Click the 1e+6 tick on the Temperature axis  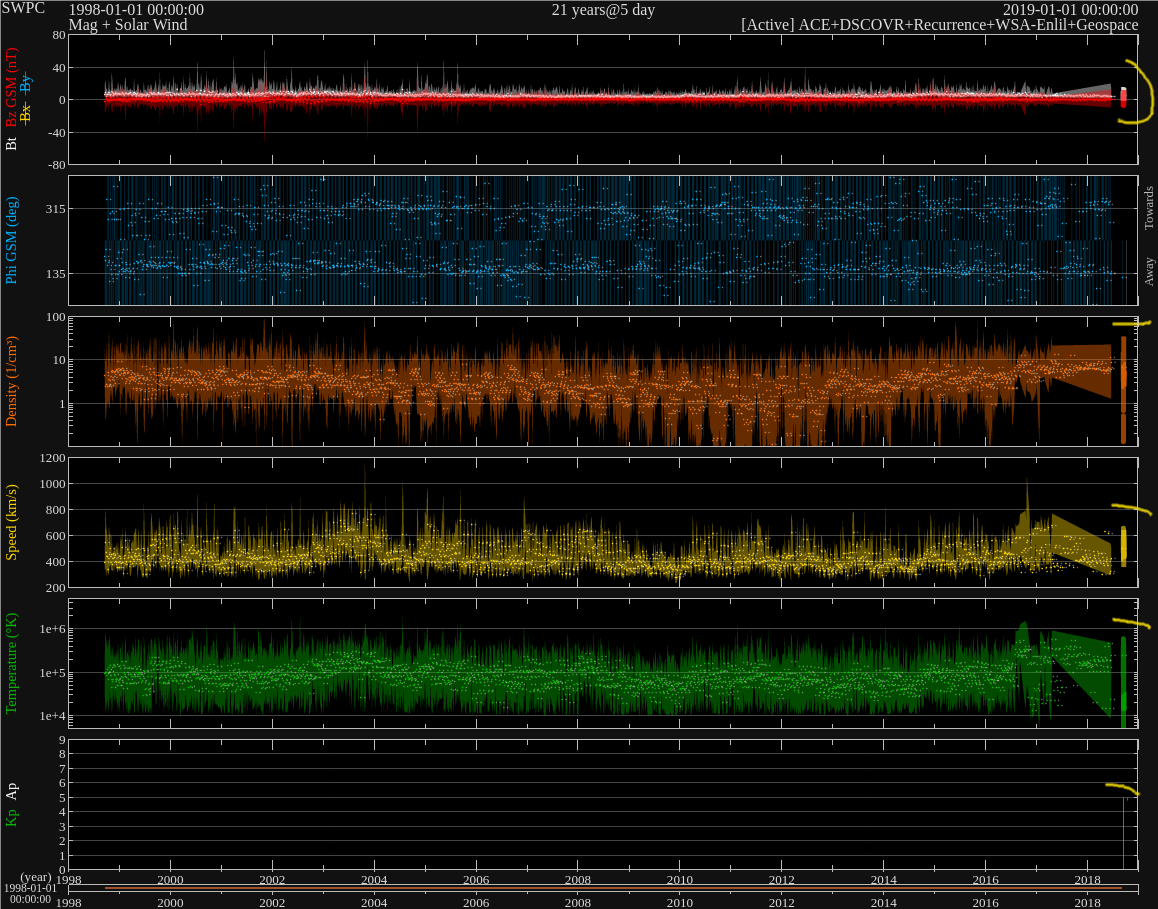(x=53, y=629)
